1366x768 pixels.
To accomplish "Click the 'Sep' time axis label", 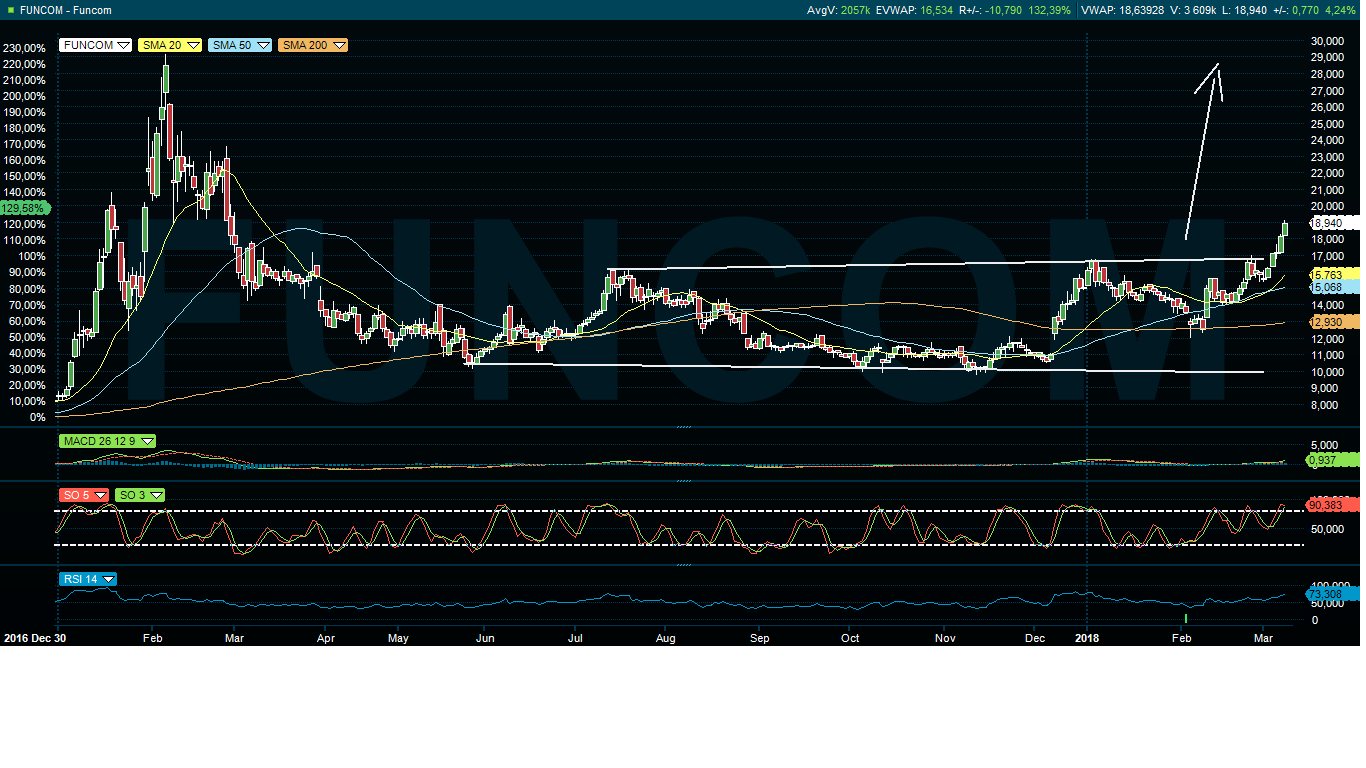I will coord(760,637).
